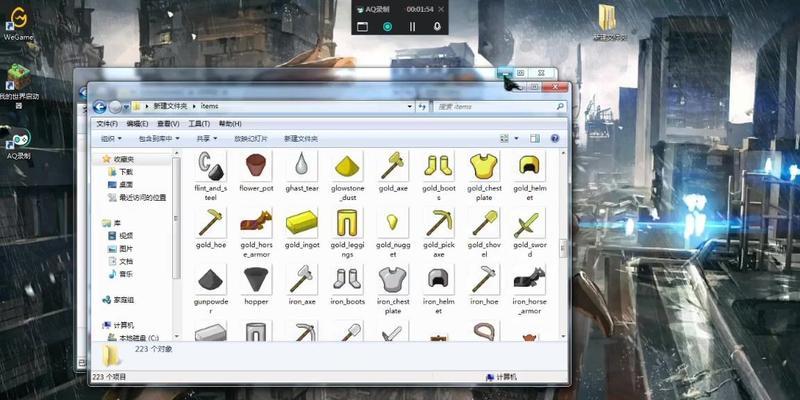
Task: Open 下载 in the navigation pane
Action: (120, 172)
